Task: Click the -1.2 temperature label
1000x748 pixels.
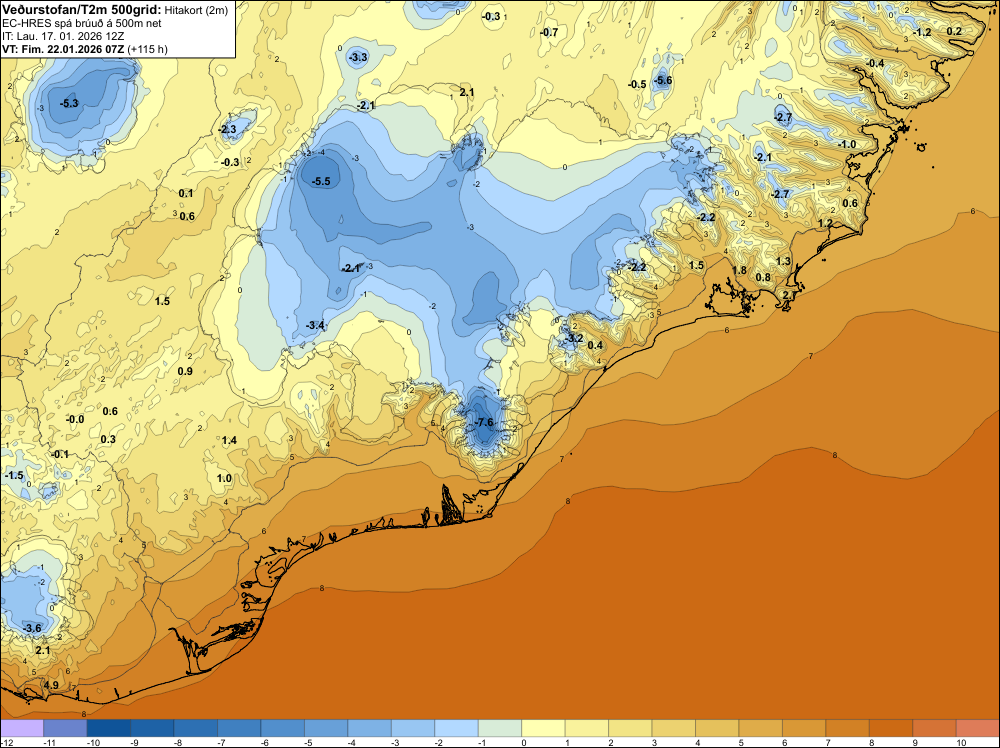Action: [922, 32]
